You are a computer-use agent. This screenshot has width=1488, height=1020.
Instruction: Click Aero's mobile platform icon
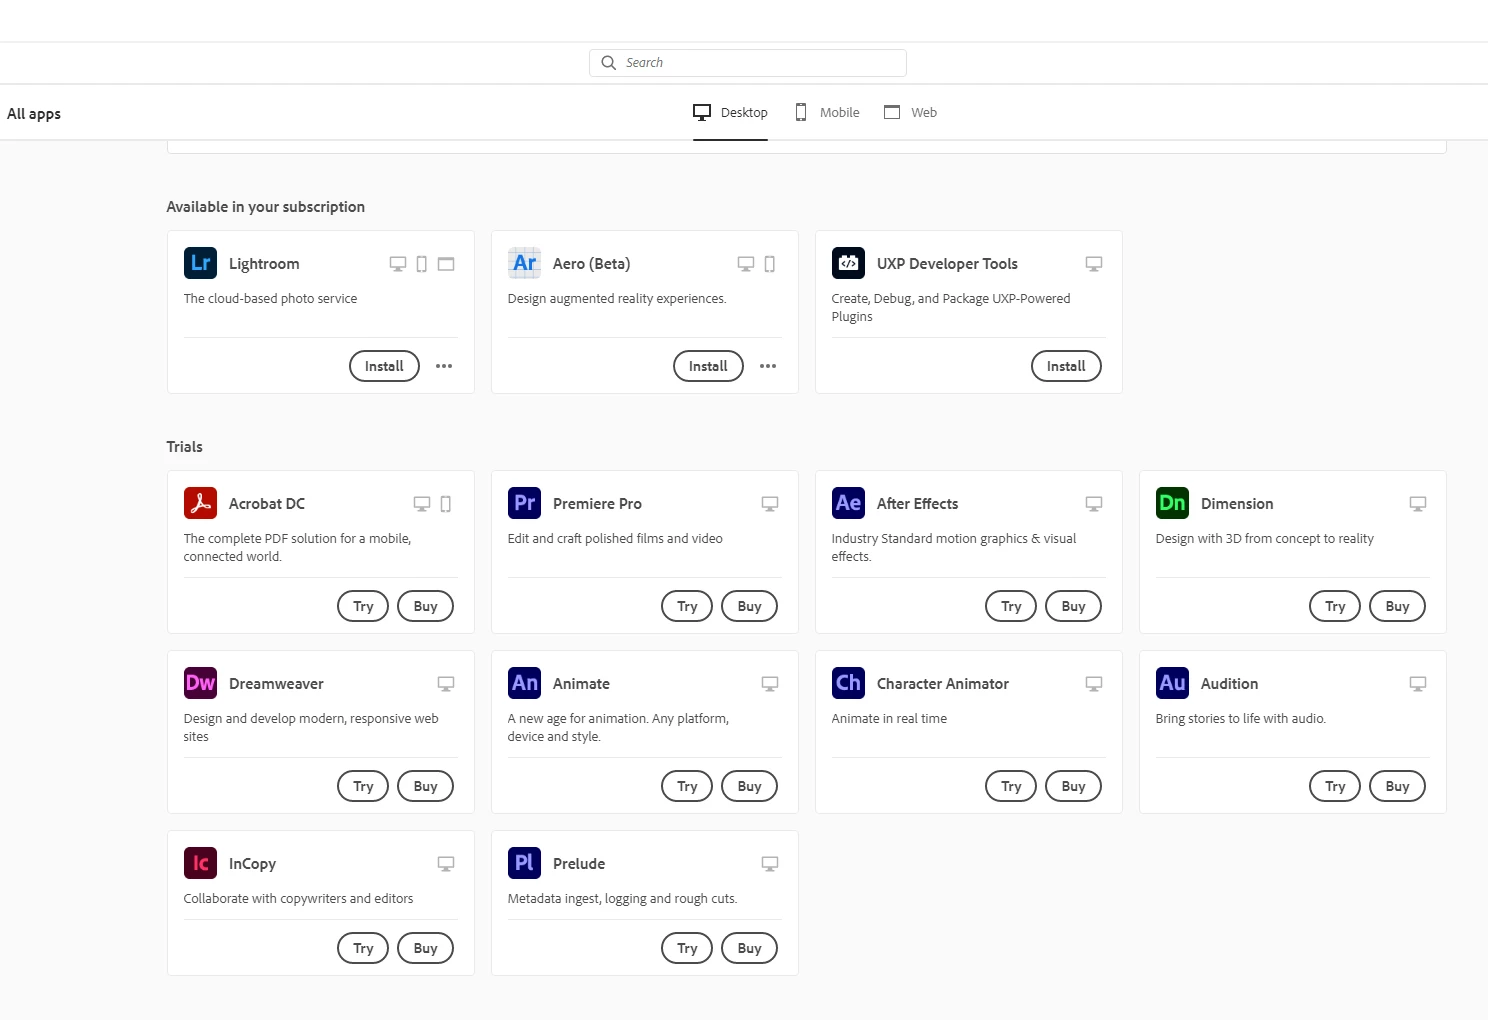770,264
